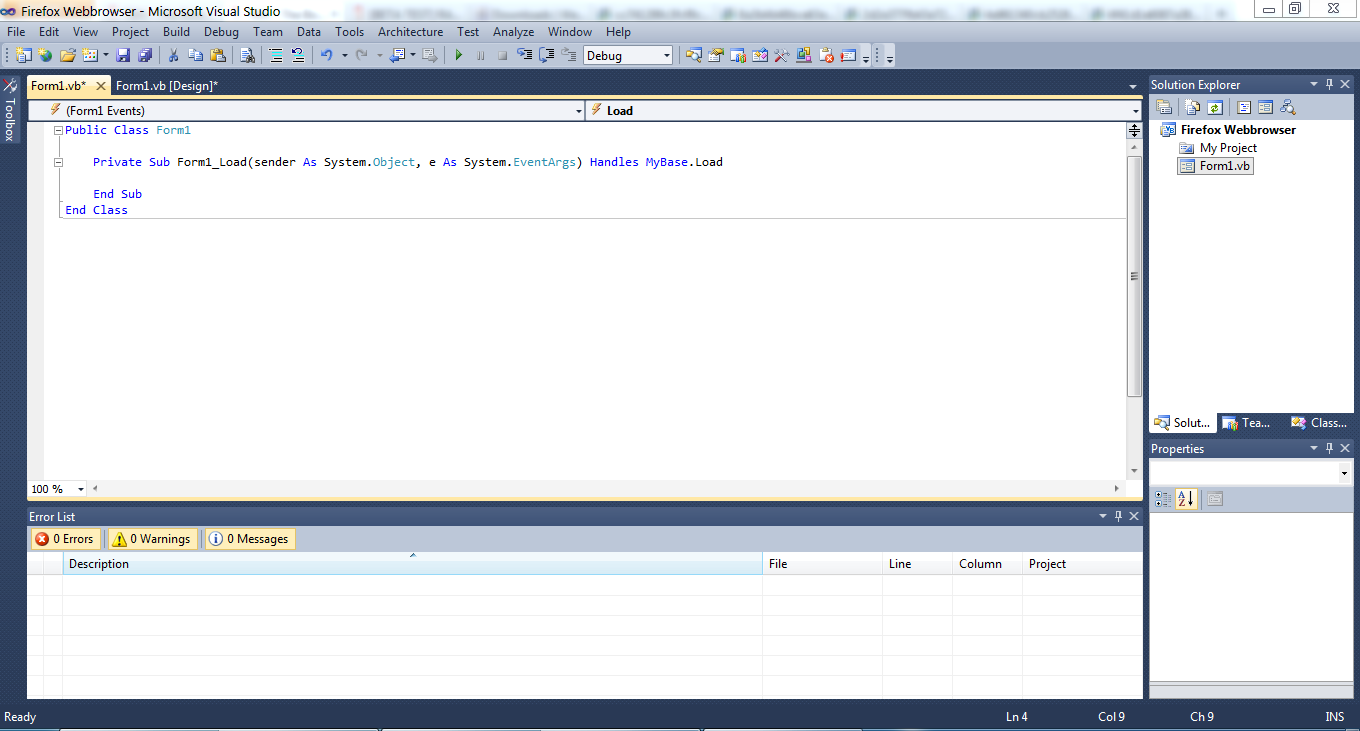
Task: Open Properties Window from the main toolbar icon
Action: 715,56
